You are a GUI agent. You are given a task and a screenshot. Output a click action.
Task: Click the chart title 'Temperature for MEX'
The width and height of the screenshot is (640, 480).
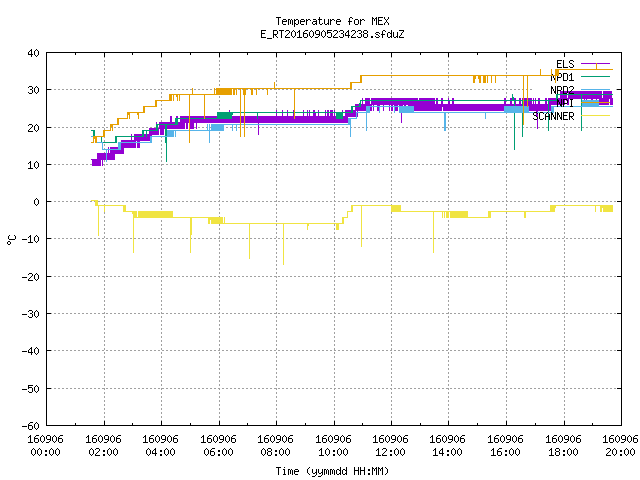coord(332,21)
